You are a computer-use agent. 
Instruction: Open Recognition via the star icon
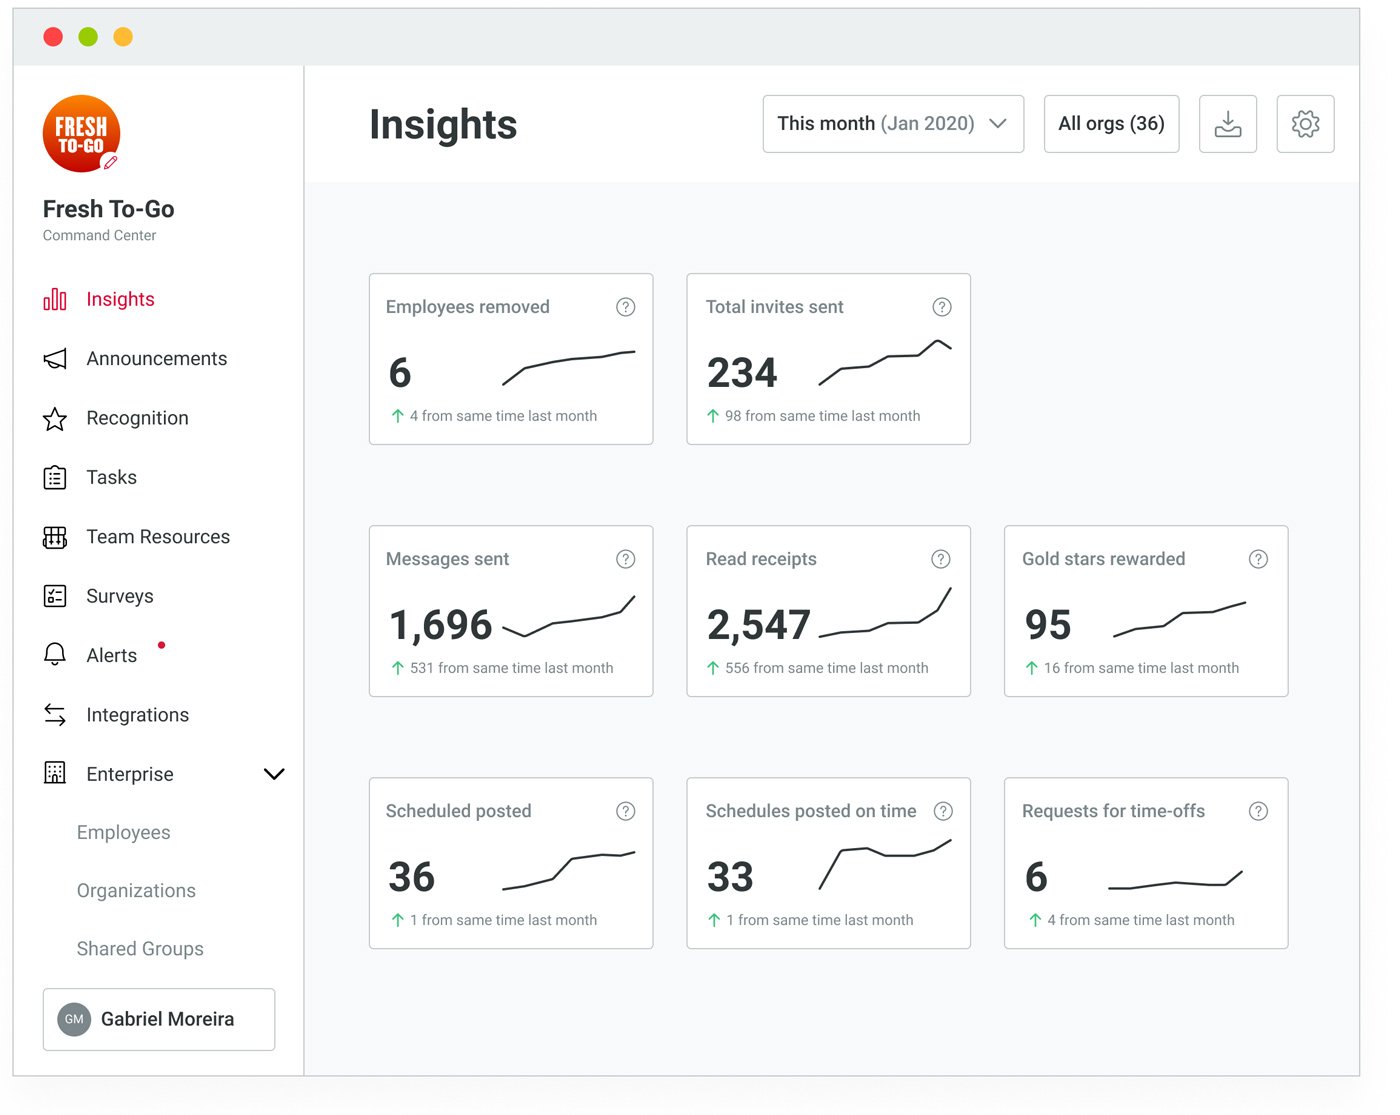pos(54,418)
